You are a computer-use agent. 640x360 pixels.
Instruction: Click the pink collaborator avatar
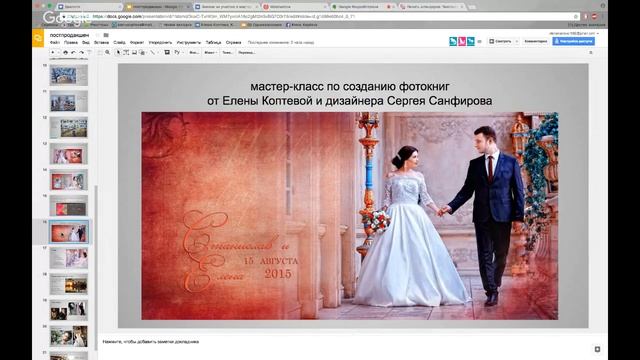tap(462, 41)
